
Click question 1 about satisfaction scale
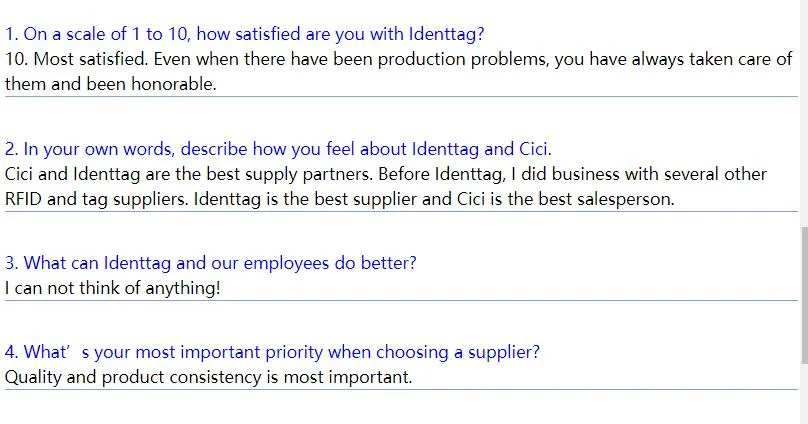point(244,34)
